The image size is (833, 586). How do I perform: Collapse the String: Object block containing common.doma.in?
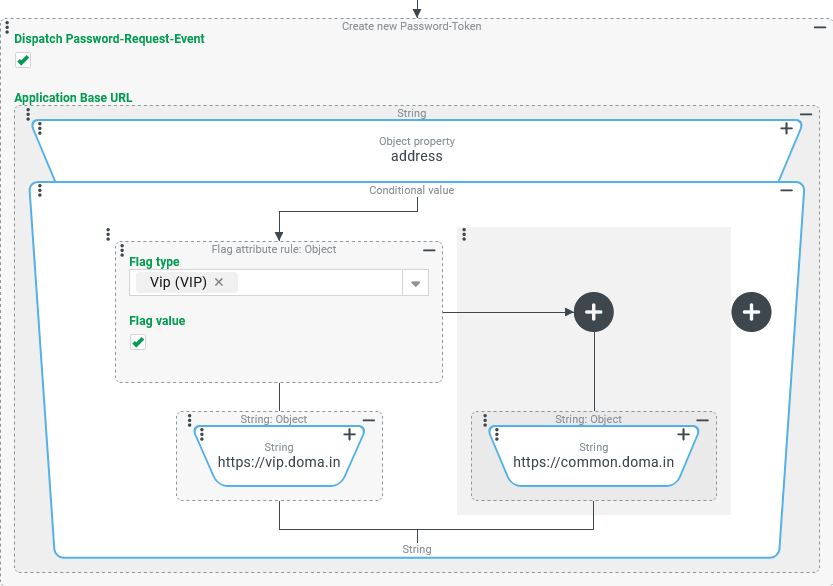pyautogui.click(x=703, y=420)
